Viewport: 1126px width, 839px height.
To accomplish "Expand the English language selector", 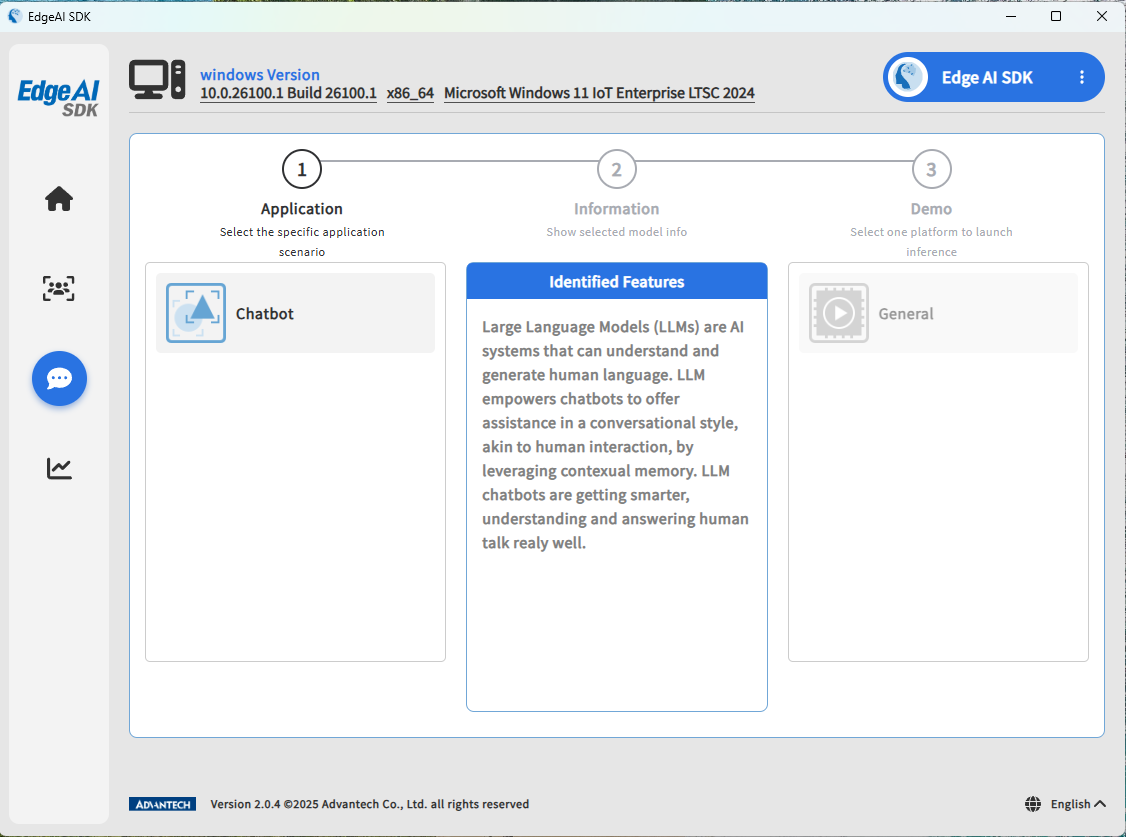I will (x=1077, y=804).
